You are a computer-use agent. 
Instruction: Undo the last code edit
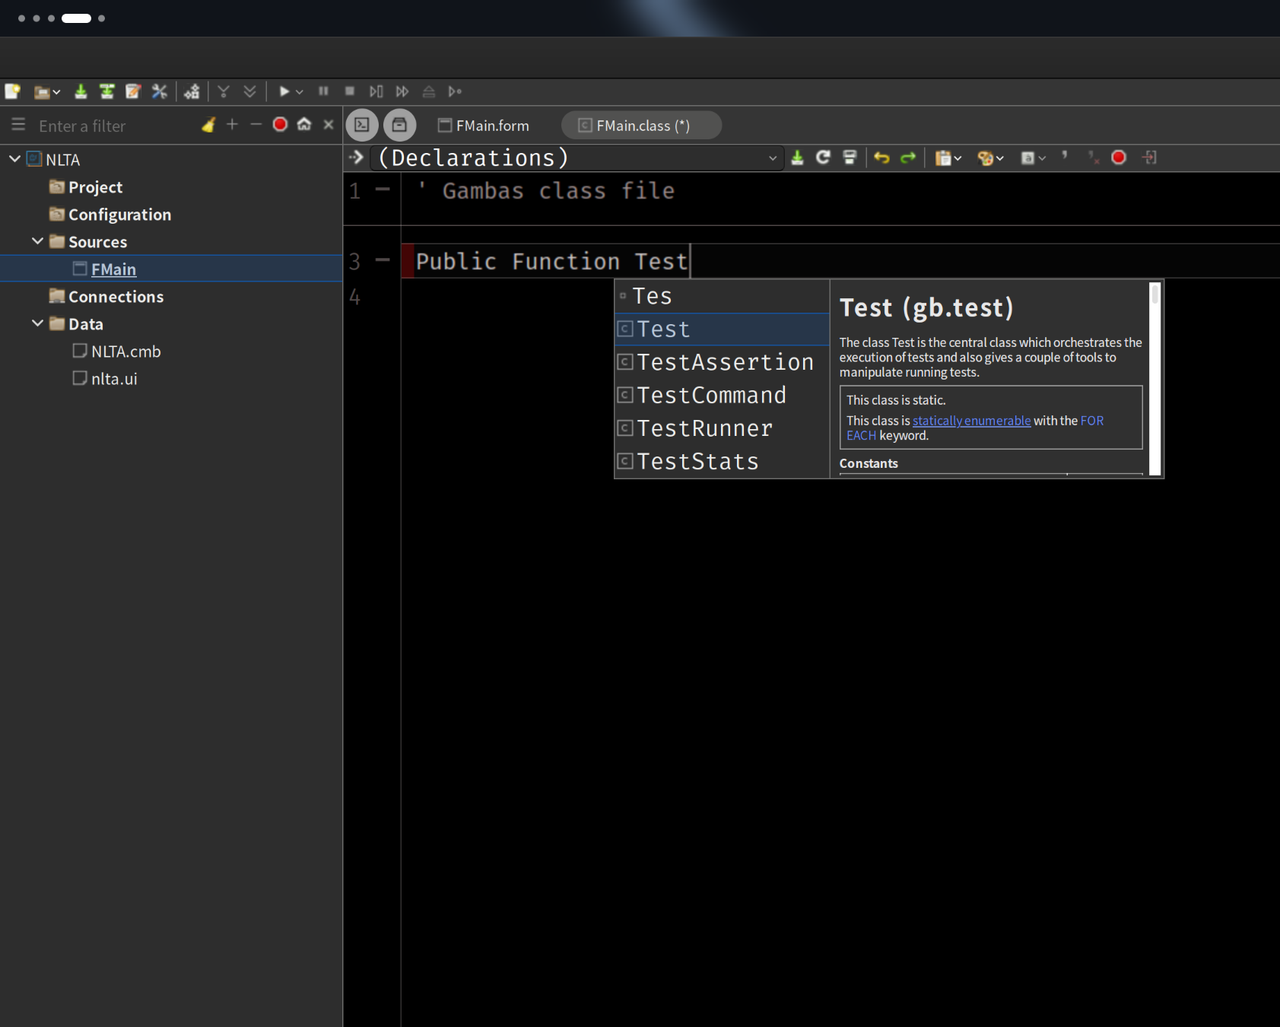pyautogui.click(x=881, y=157)
